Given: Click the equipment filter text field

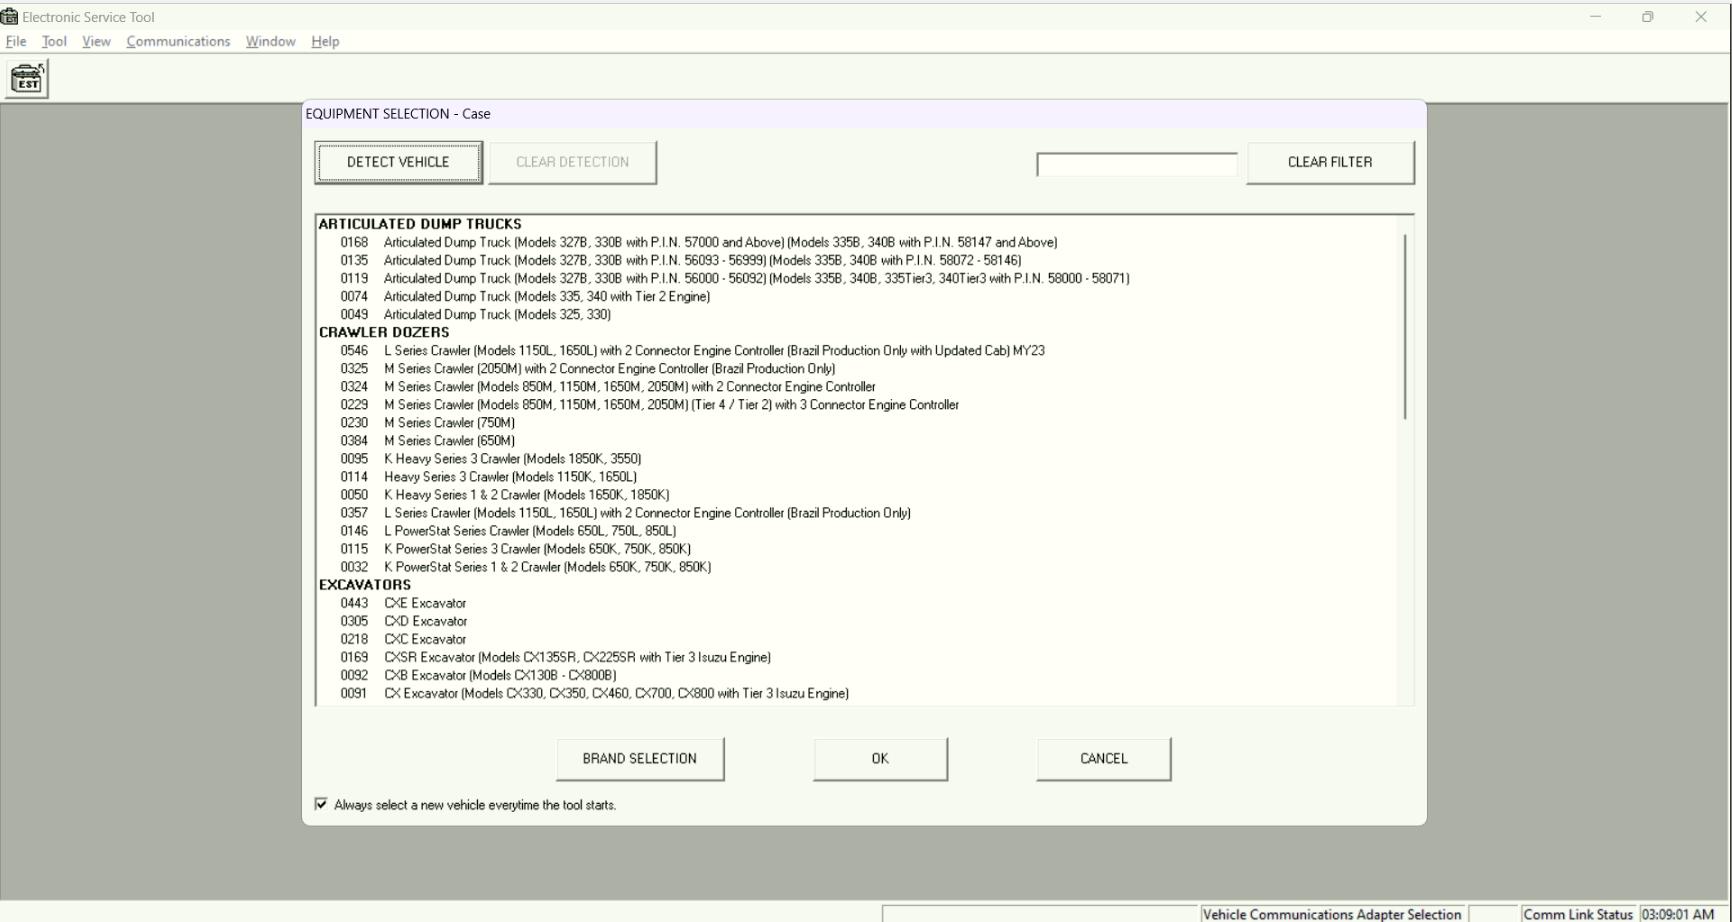Looking at the screenshot, I should 1137,165.
